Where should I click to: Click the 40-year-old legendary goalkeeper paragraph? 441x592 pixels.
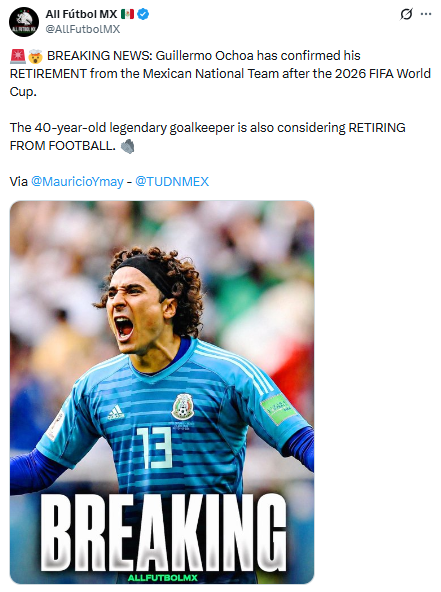[207, 137]
